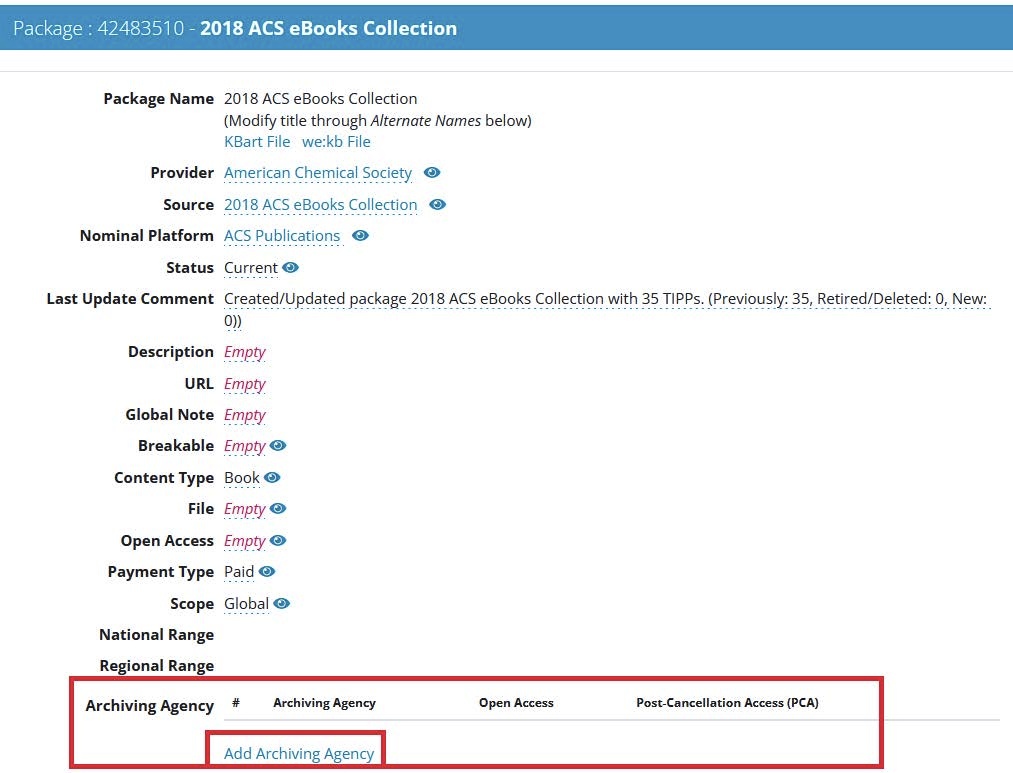Viewport: 1013px width, 773px height.
Task: Click the eye icon beside Source value
Action: point(437,205)
